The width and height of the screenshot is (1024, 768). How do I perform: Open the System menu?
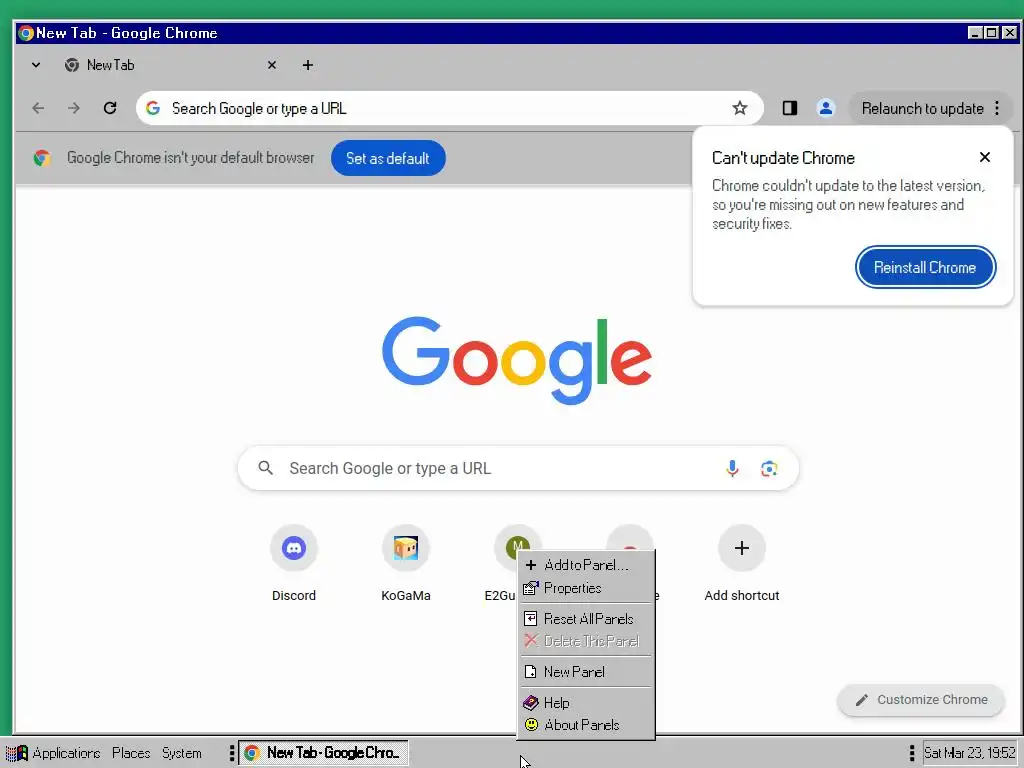[x=182, y=753]
